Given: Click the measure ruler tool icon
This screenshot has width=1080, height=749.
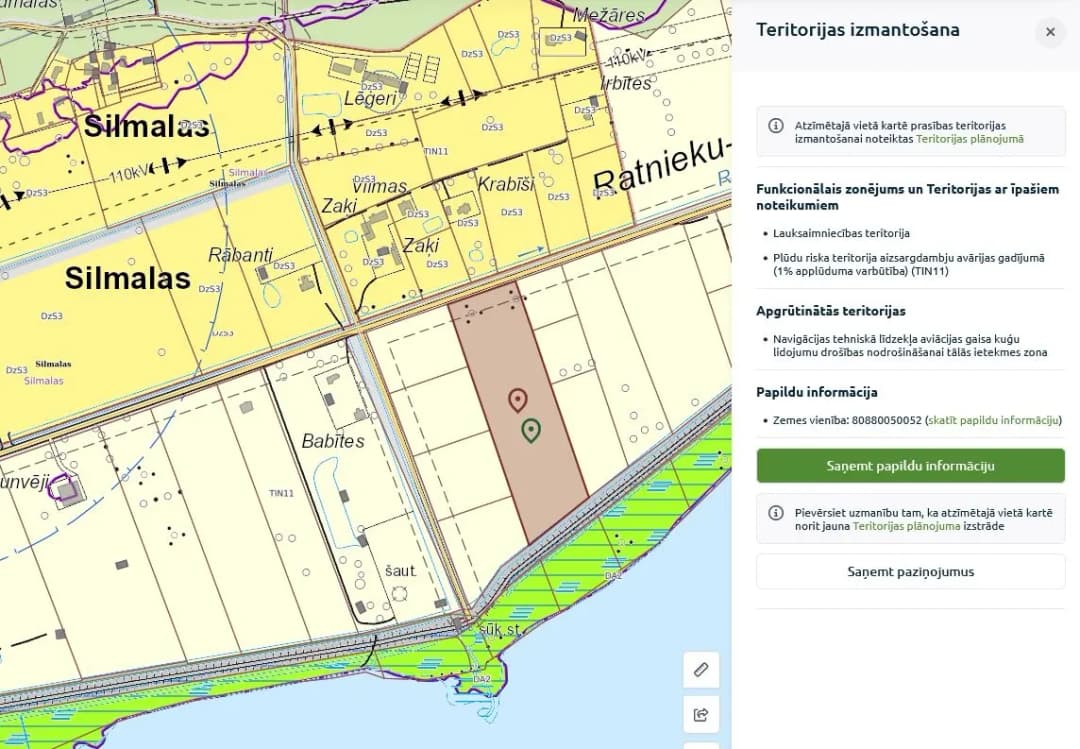Looking at the screenshot, I should point(700,669).
